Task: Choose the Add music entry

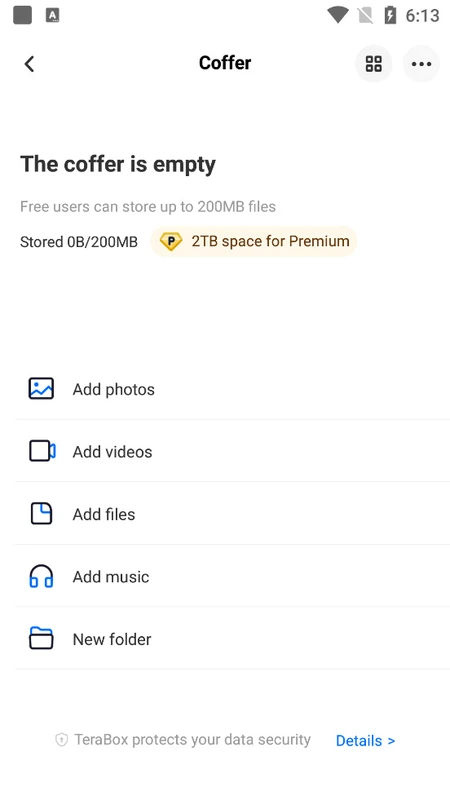Action: click(233, 577)
